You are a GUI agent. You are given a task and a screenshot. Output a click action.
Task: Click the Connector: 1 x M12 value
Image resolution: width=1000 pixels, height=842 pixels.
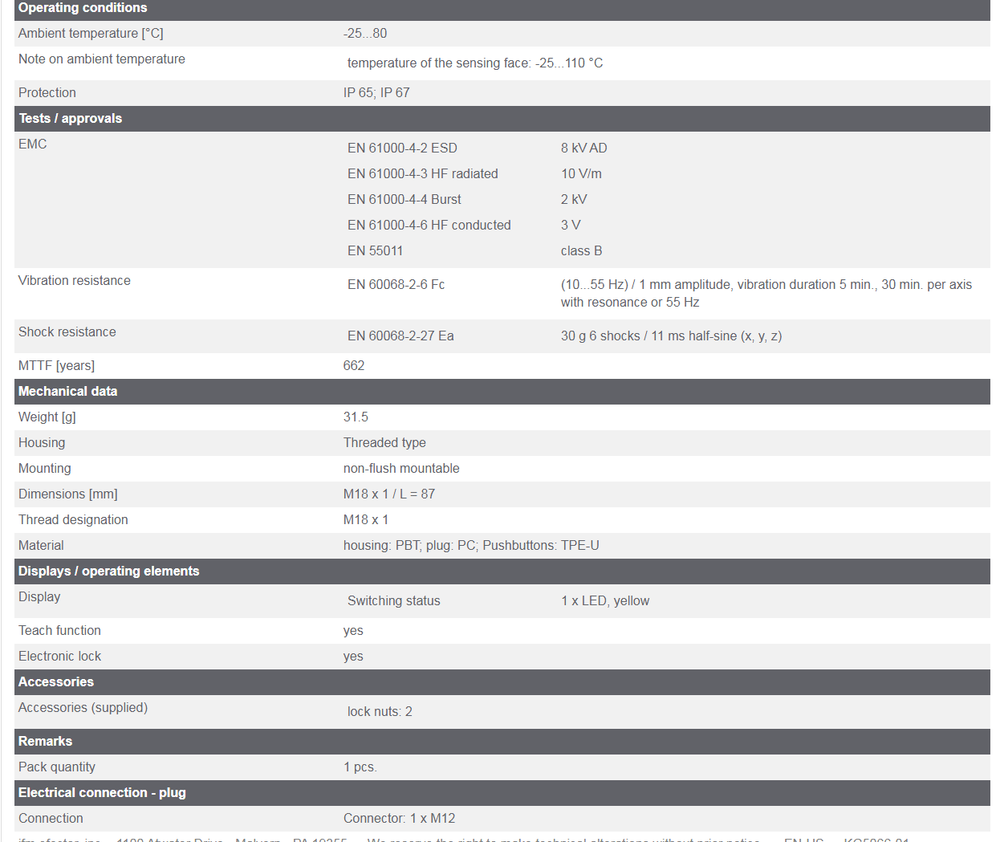coord(399,818)
